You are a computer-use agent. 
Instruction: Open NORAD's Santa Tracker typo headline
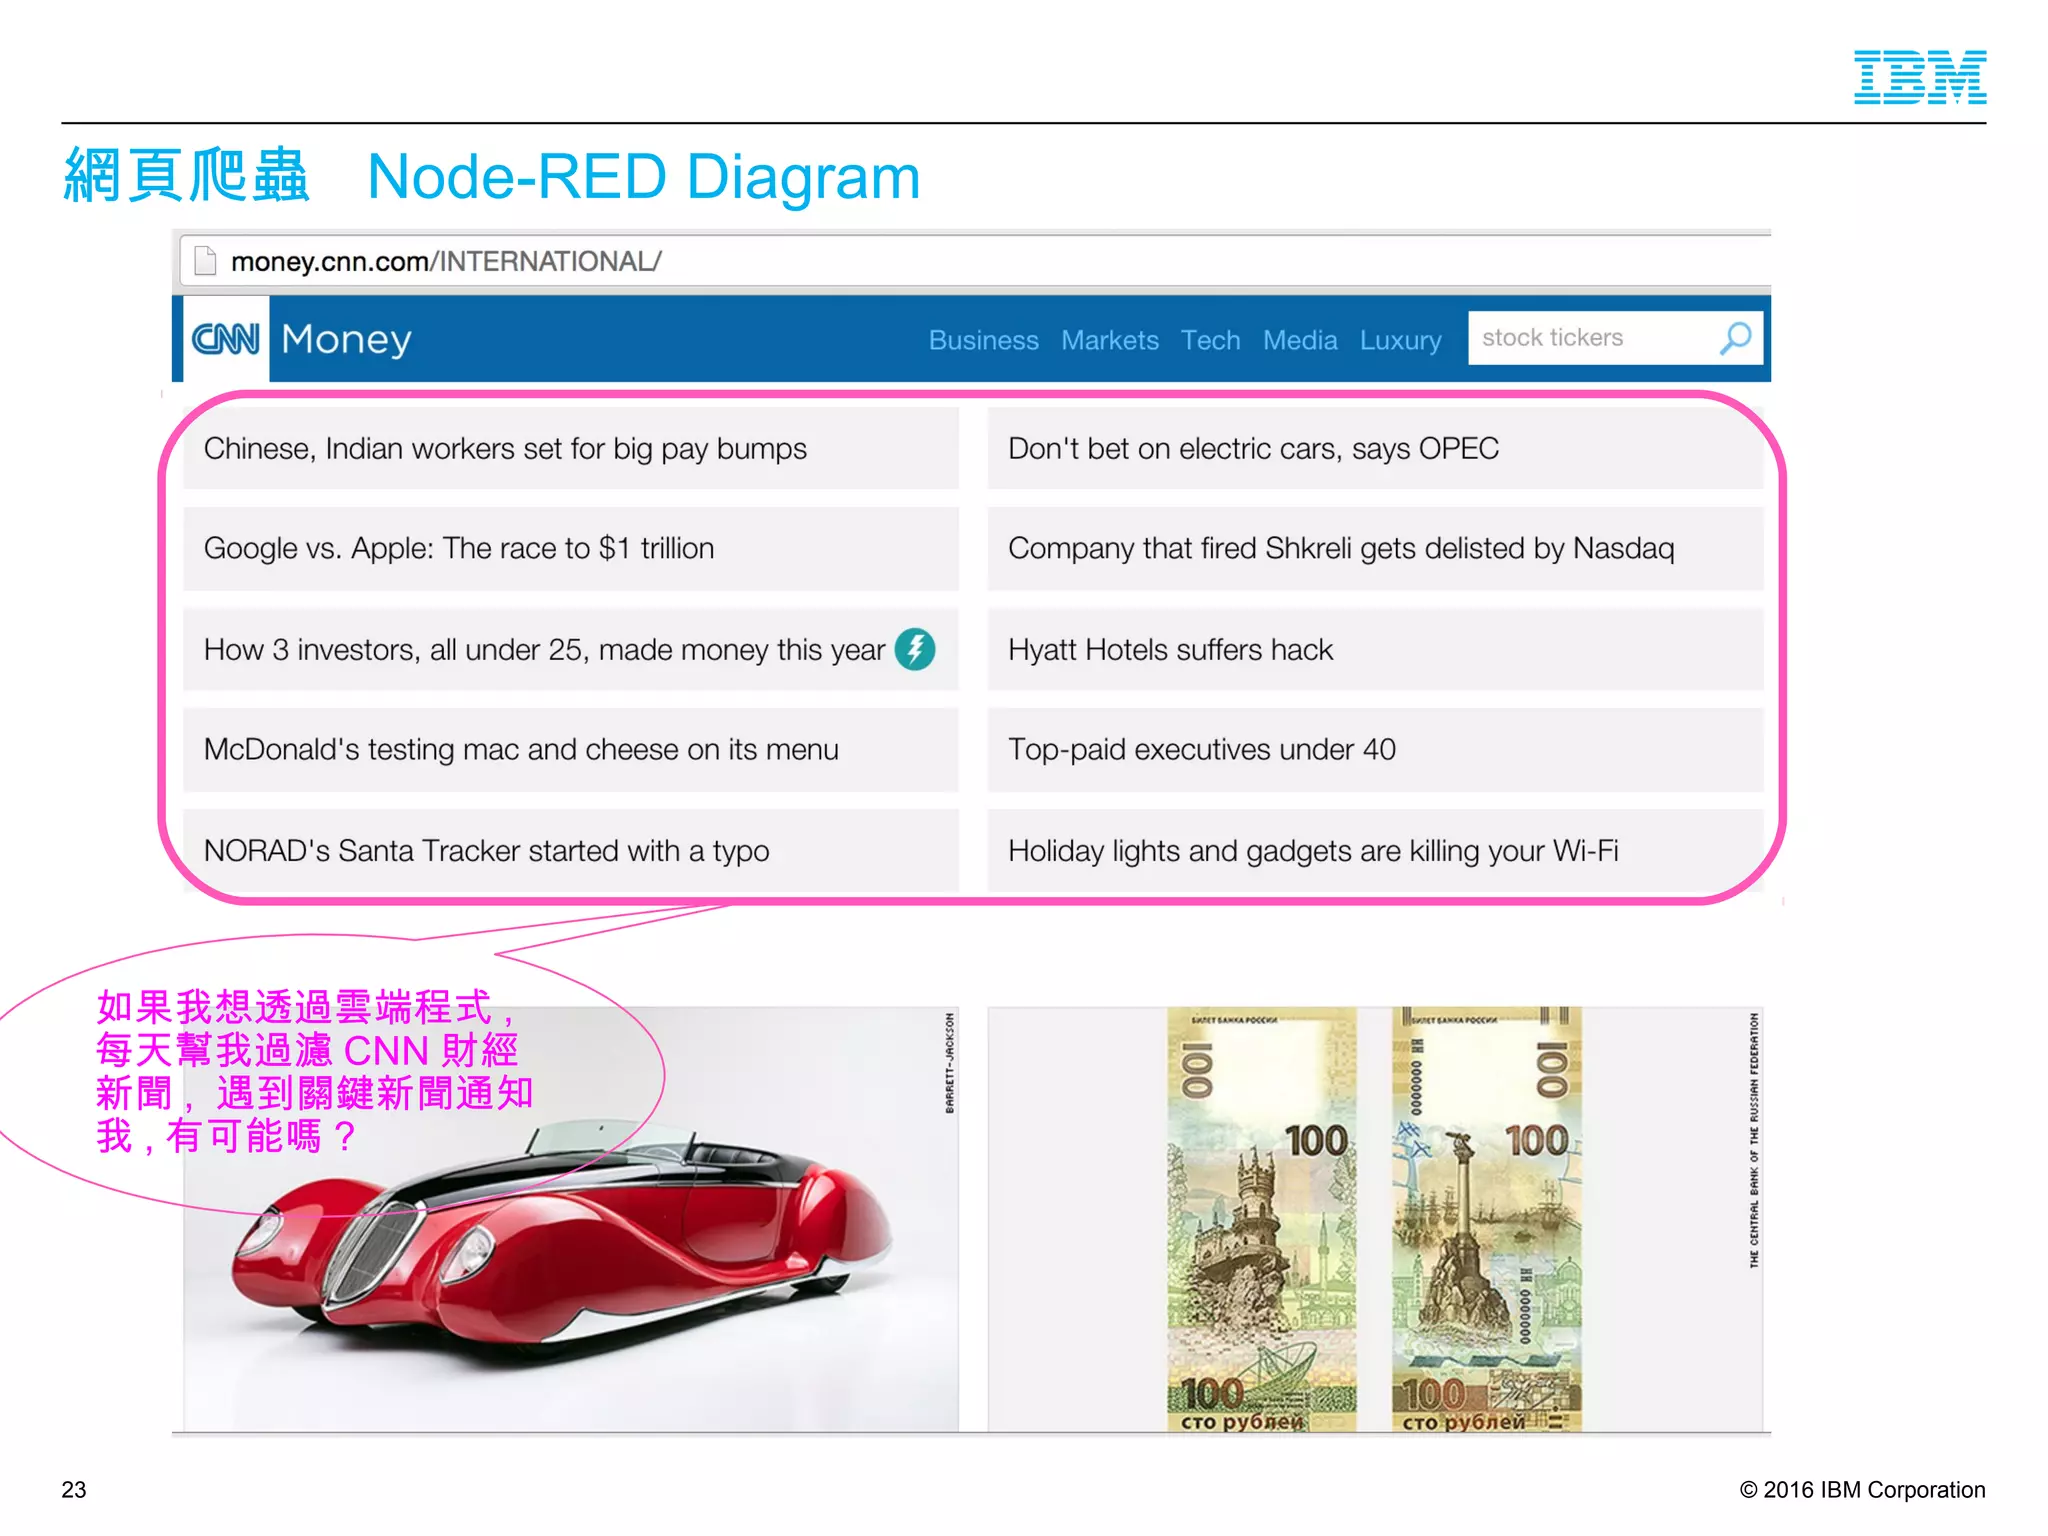click(x=571, y=850)
